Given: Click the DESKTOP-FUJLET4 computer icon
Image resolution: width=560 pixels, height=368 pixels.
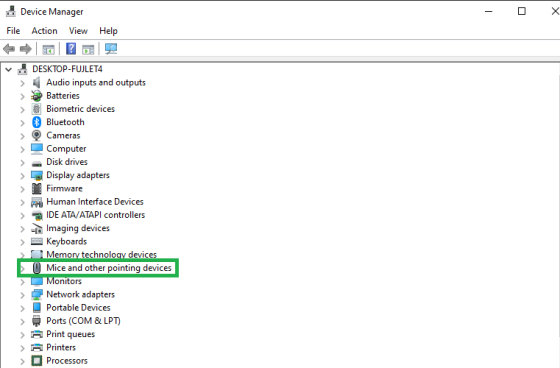Looking at the screenshot, I should [x=22, y=69].
